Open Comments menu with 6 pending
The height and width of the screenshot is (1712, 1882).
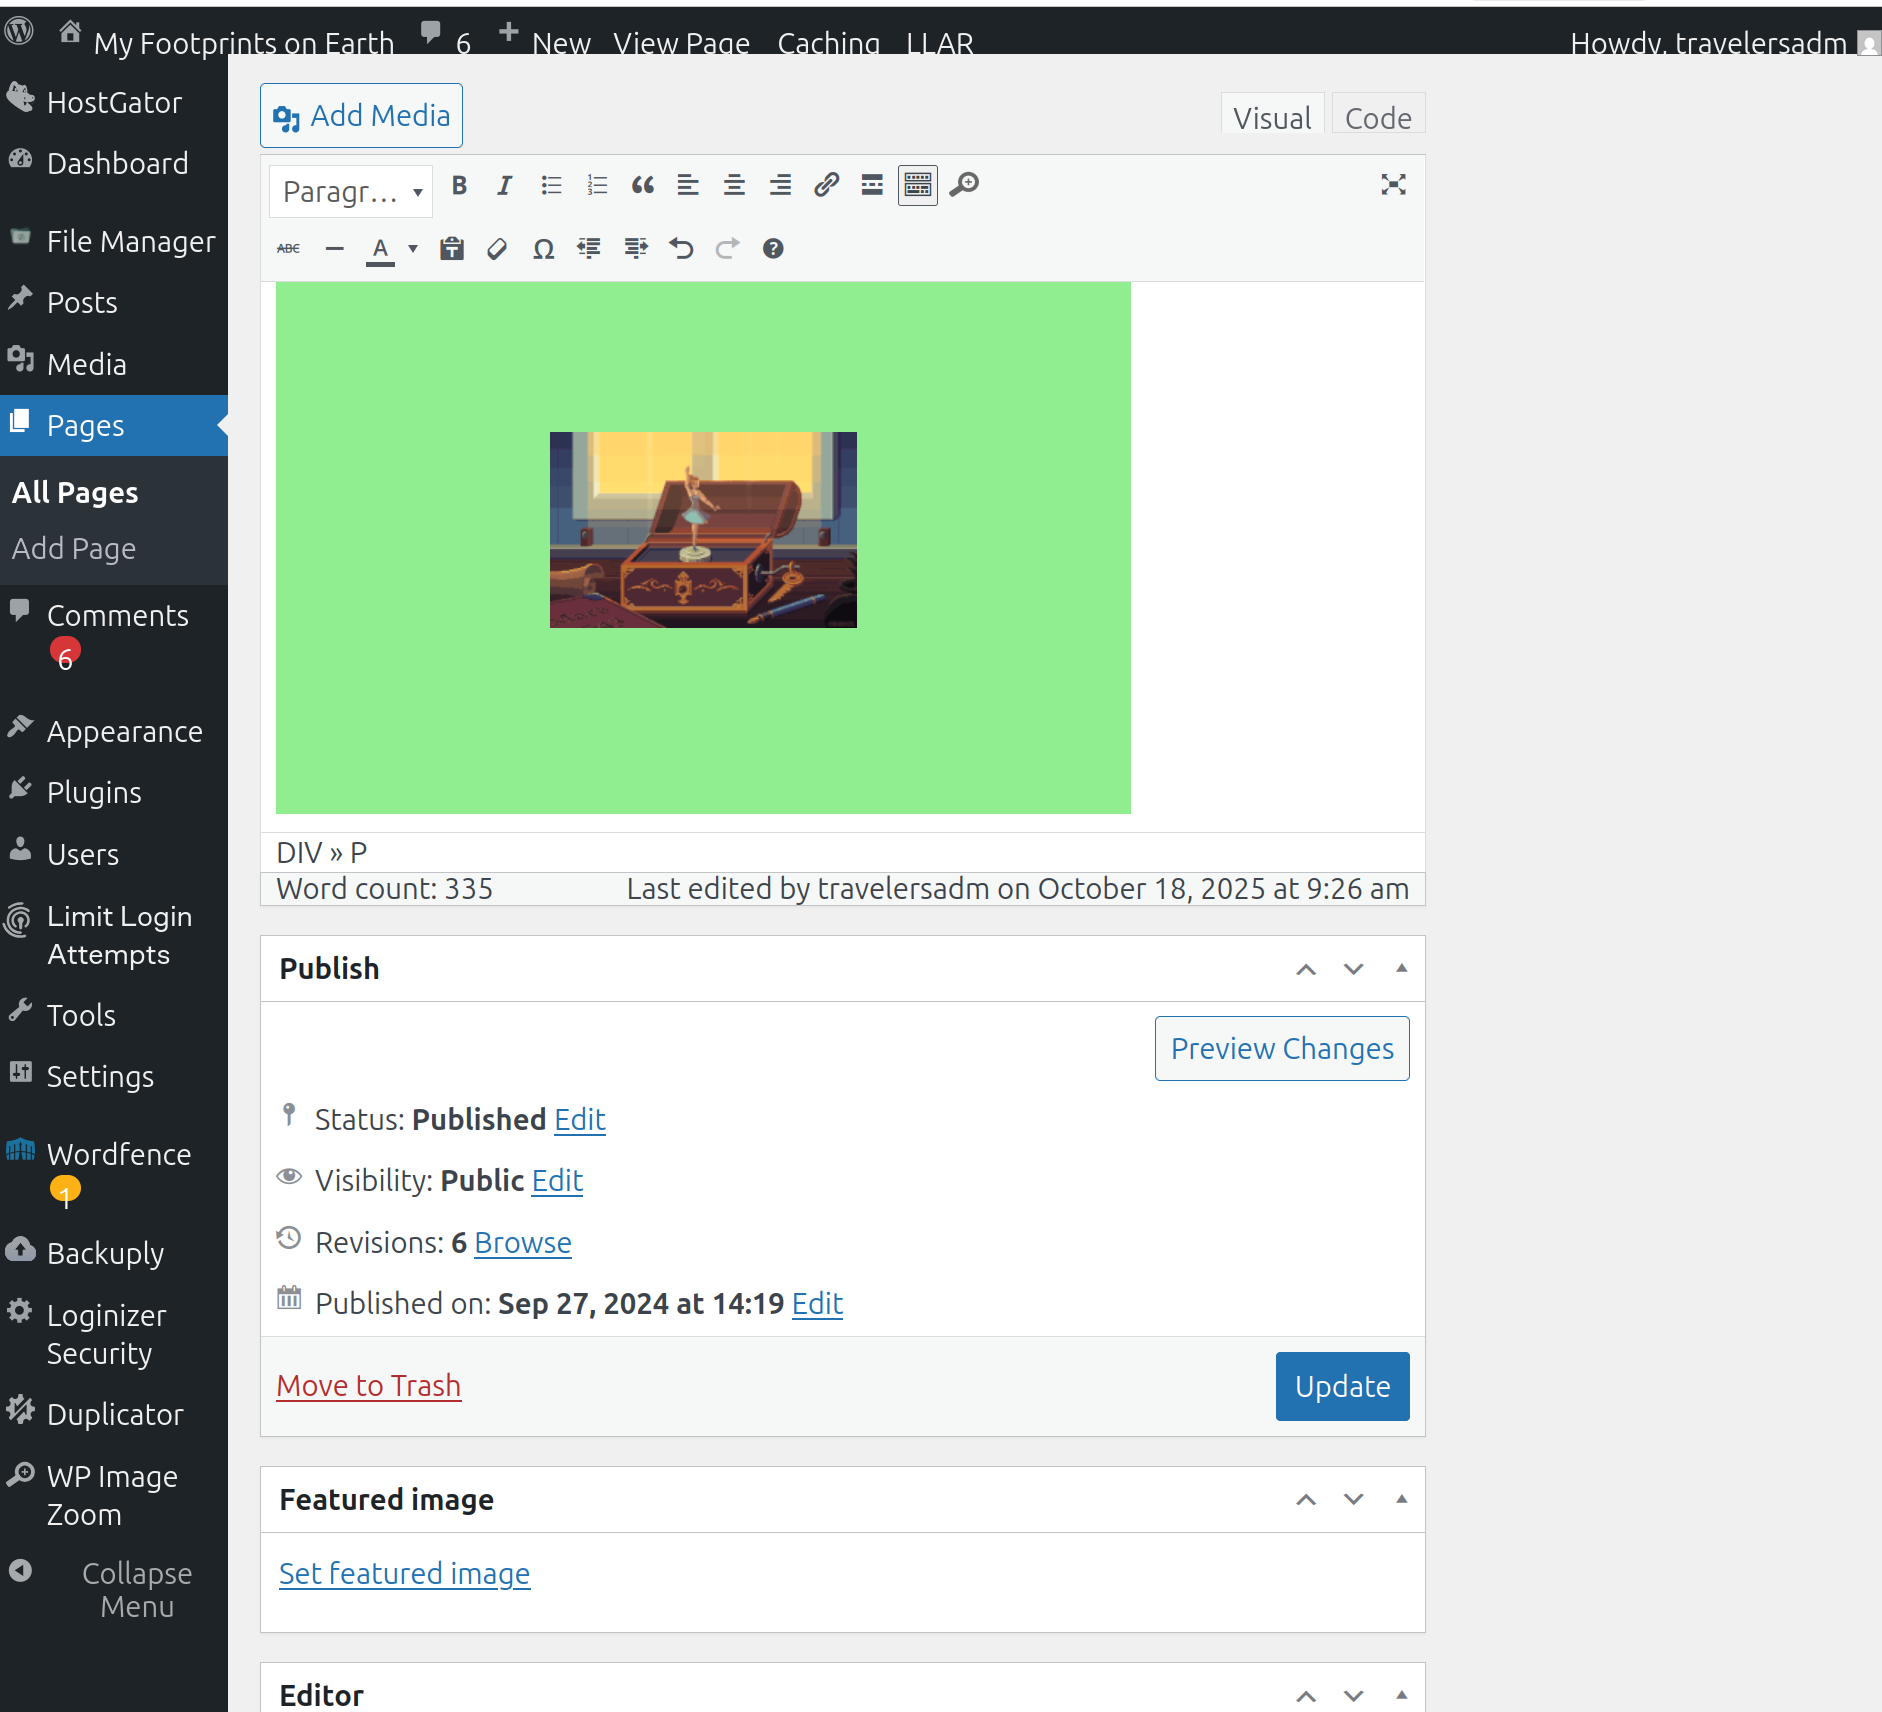tap(114, 635)
